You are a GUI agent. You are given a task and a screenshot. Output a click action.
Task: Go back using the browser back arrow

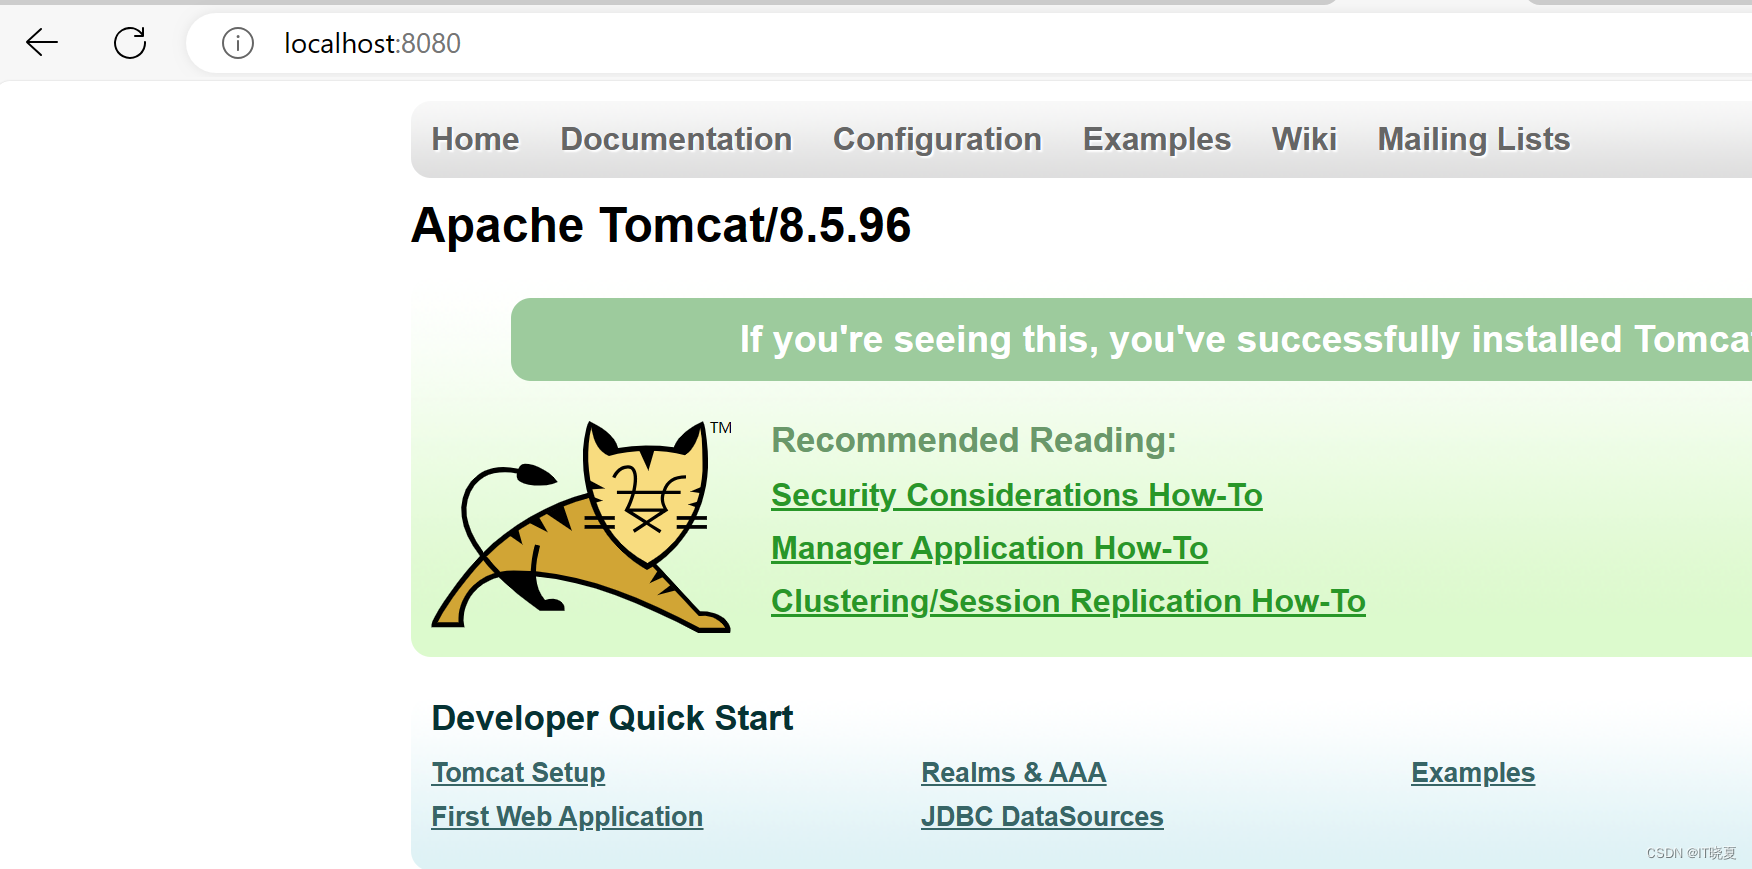coord(42,43)
